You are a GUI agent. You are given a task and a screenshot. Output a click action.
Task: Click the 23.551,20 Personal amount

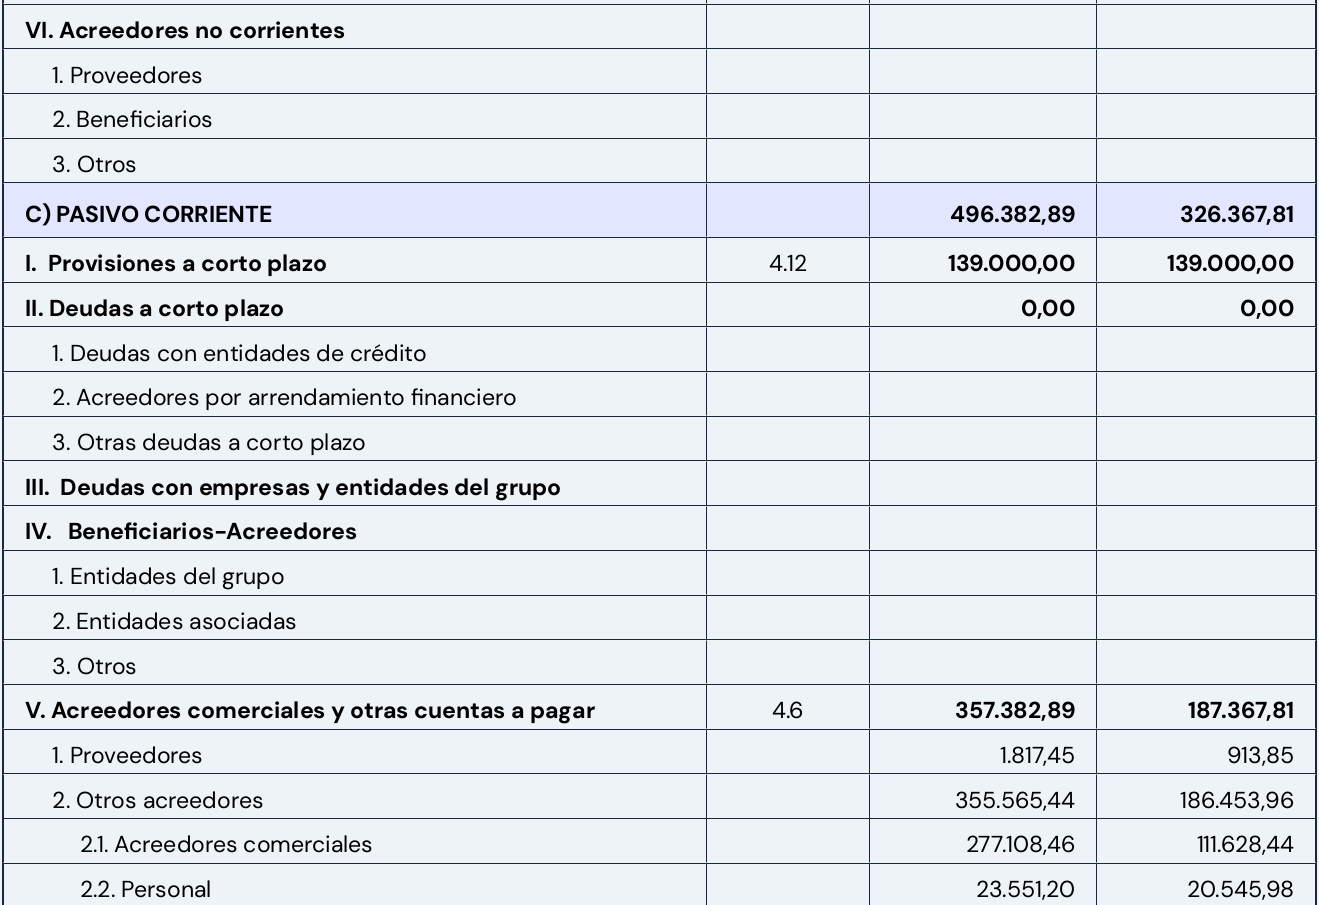point(1025,889)
